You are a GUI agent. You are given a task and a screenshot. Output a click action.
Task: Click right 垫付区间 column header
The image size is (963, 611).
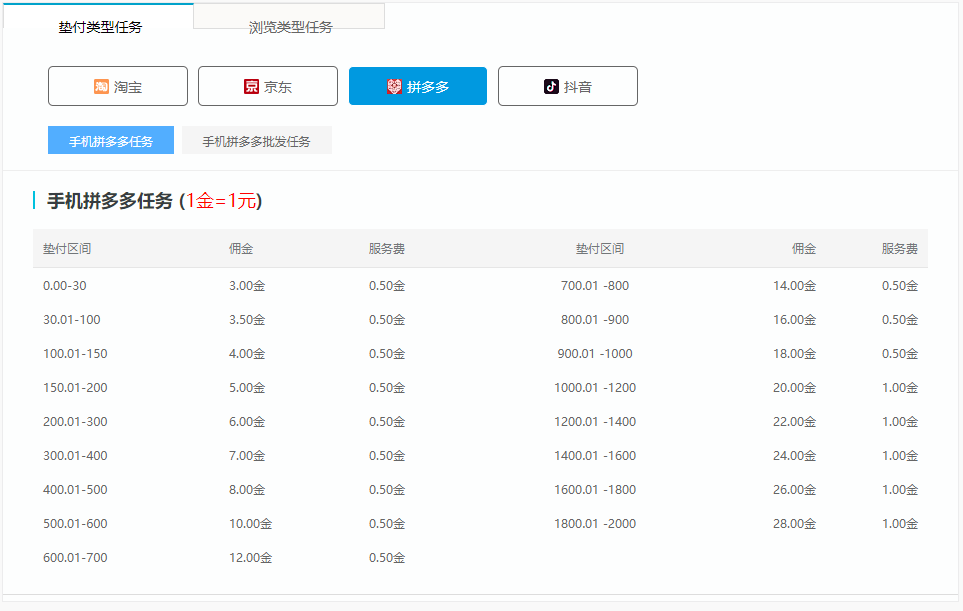click(599, 249)
